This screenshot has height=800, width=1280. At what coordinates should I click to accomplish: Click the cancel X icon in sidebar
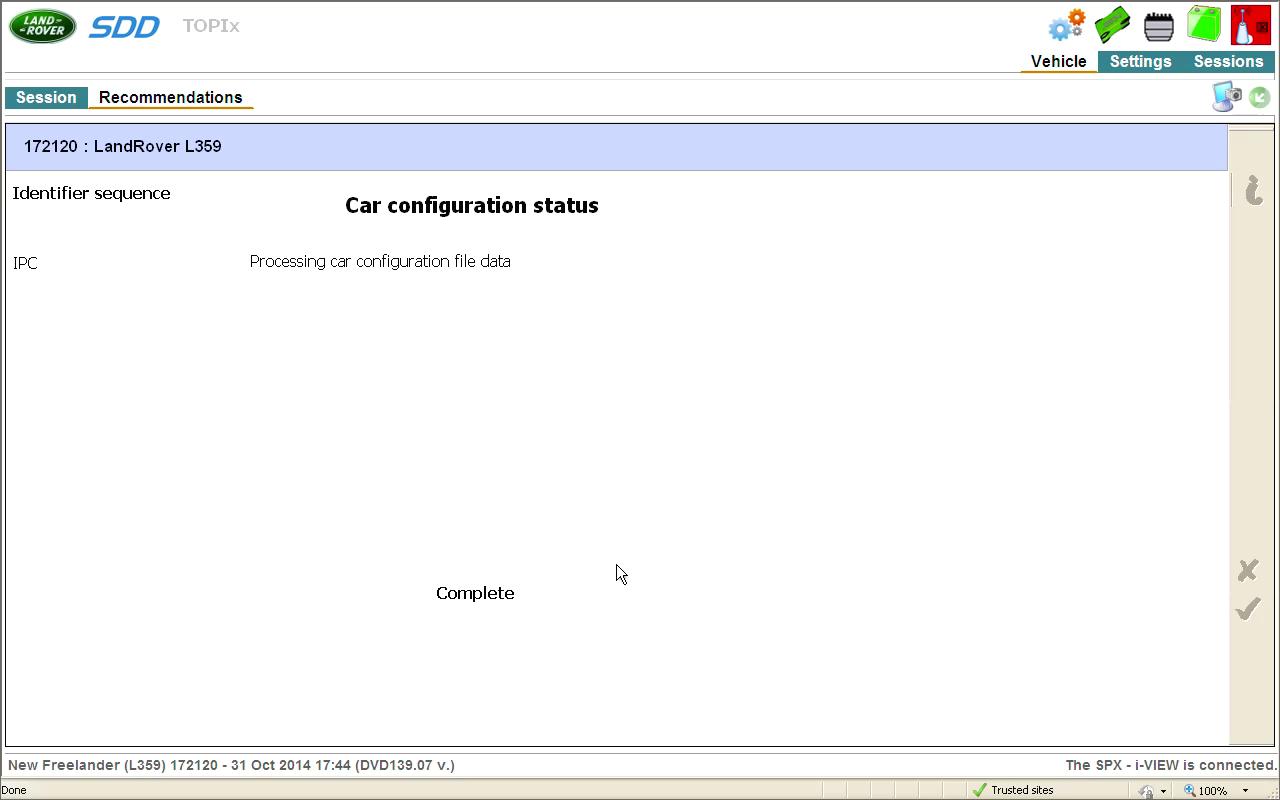pyautogui.click(x=1247, y=570)
